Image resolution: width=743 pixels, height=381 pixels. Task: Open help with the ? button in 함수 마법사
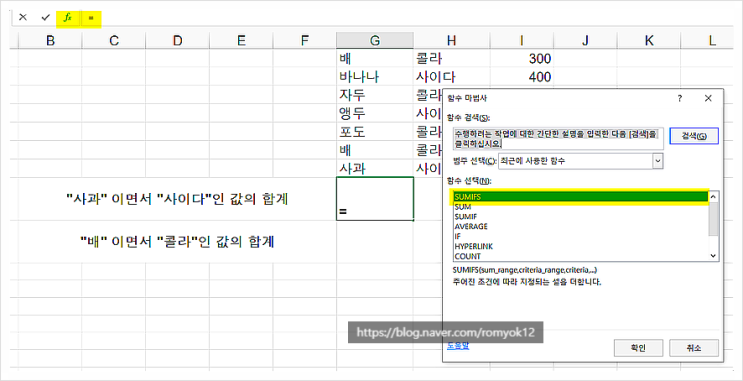680,98
